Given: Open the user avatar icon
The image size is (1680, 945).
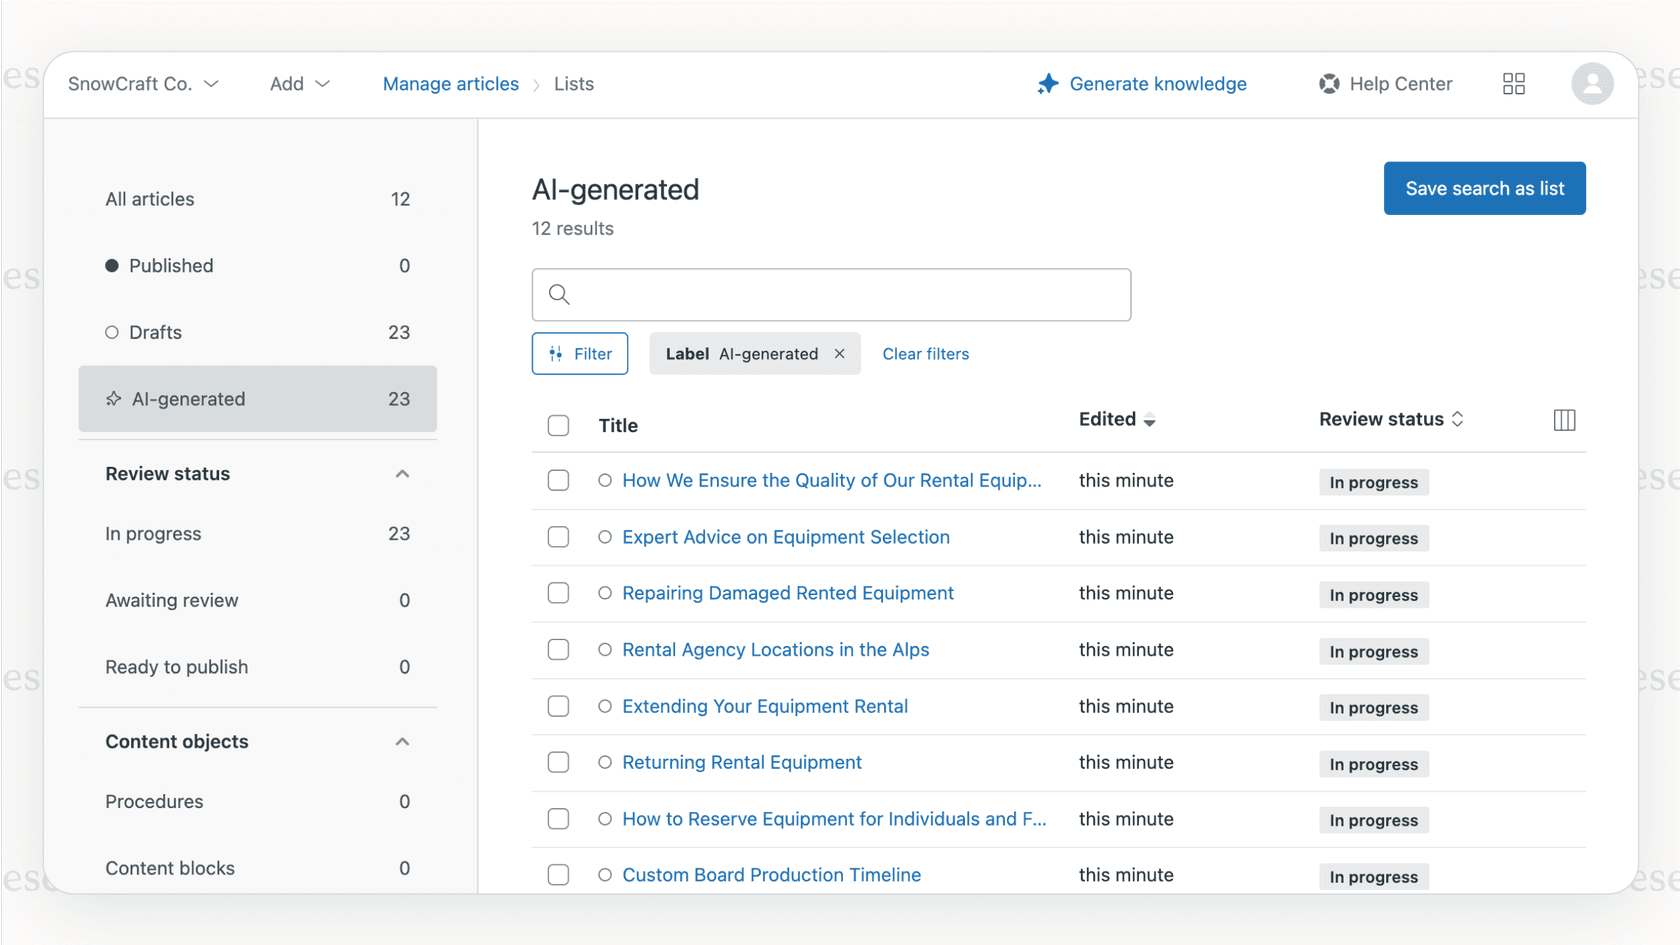Looking at the screenshot, I should (x=1592, y=84).
